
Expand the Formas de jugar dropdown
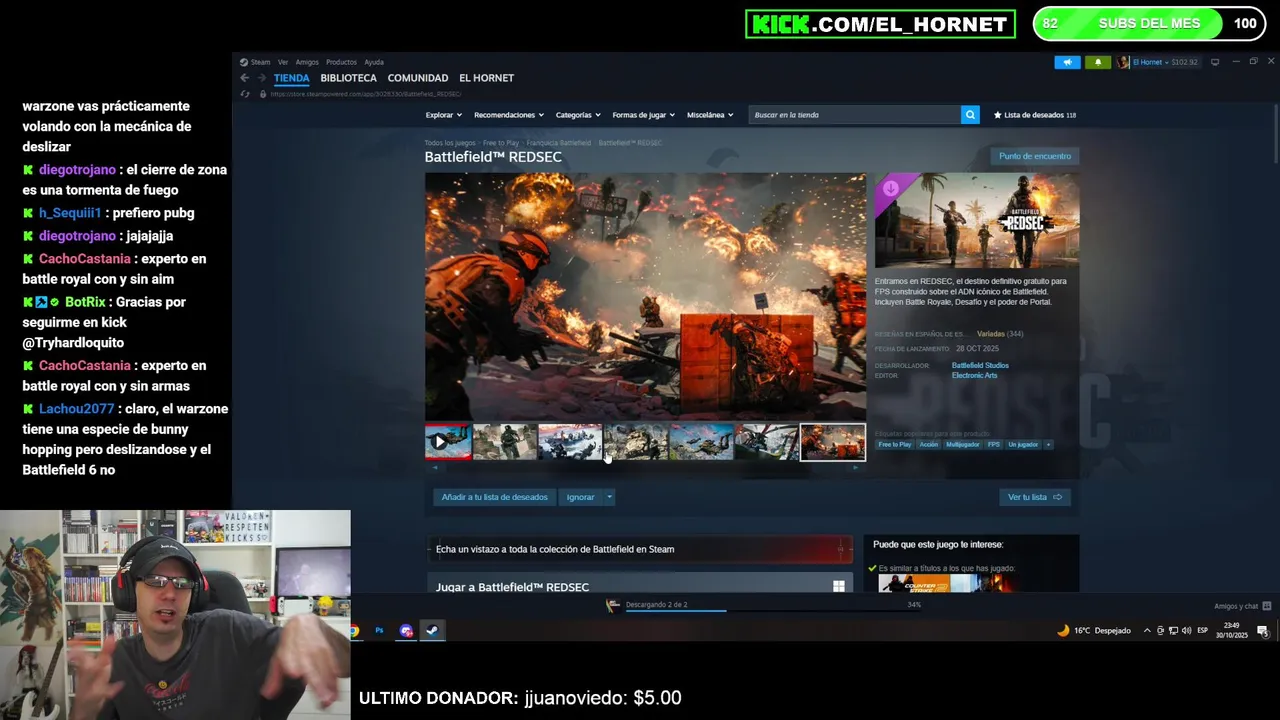pos(643,115)
